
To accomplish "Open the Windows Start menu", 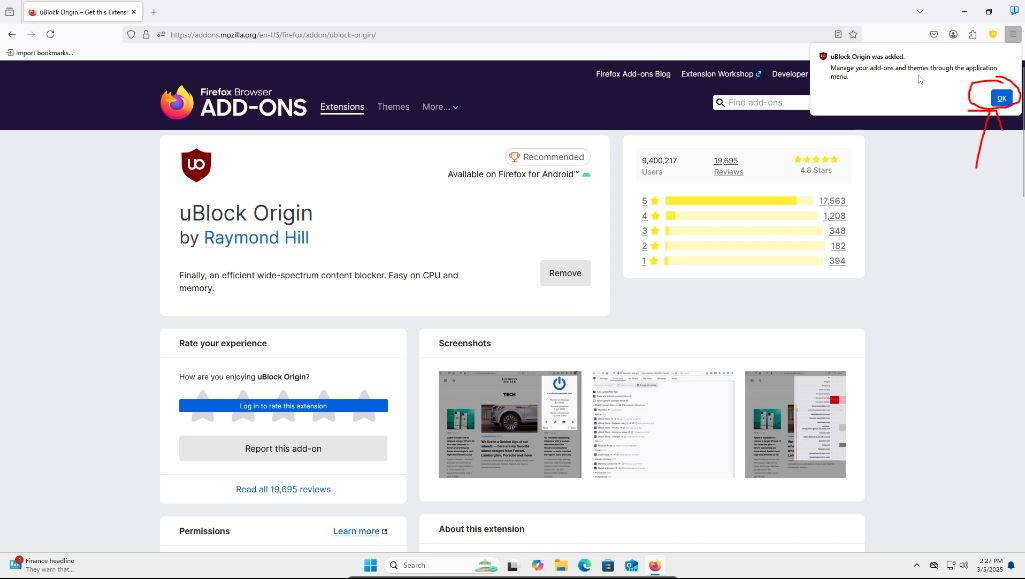I will pyautogui.click(x=370, y=565).
